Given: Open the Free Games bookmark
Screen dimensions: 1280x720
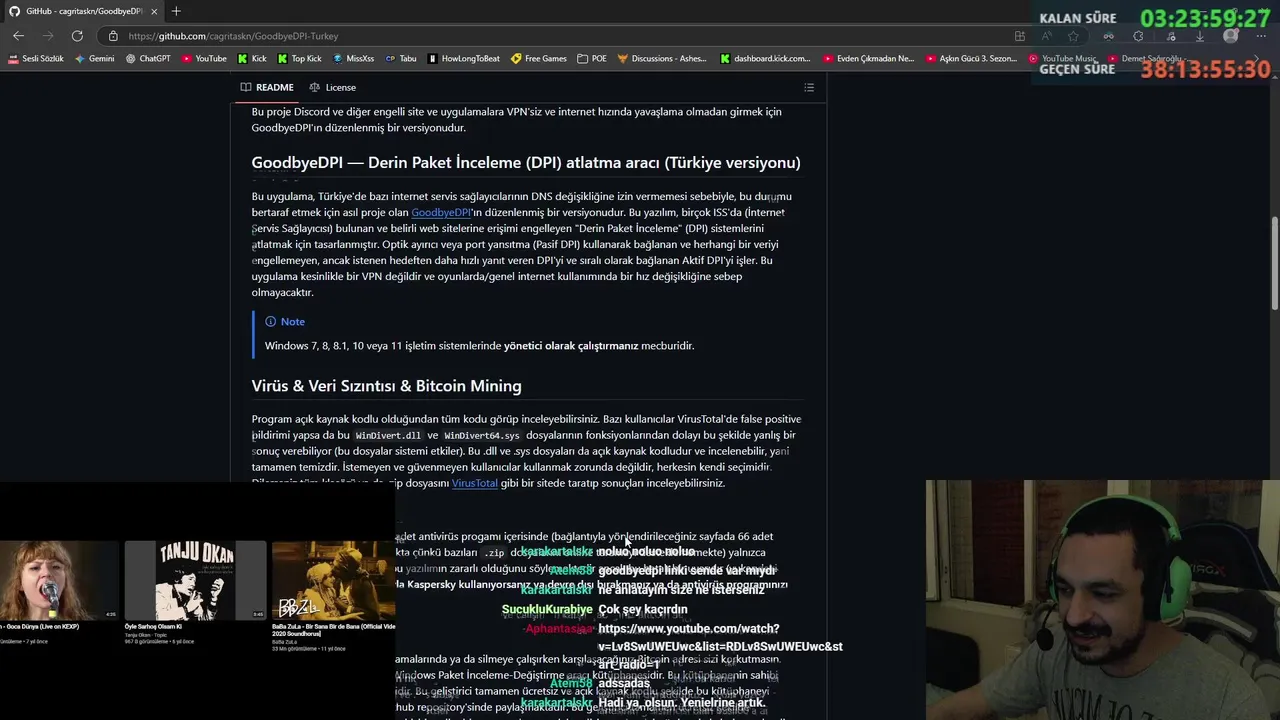Looking at the screenshot, I should pyautogui.click(x=539, y=58).
